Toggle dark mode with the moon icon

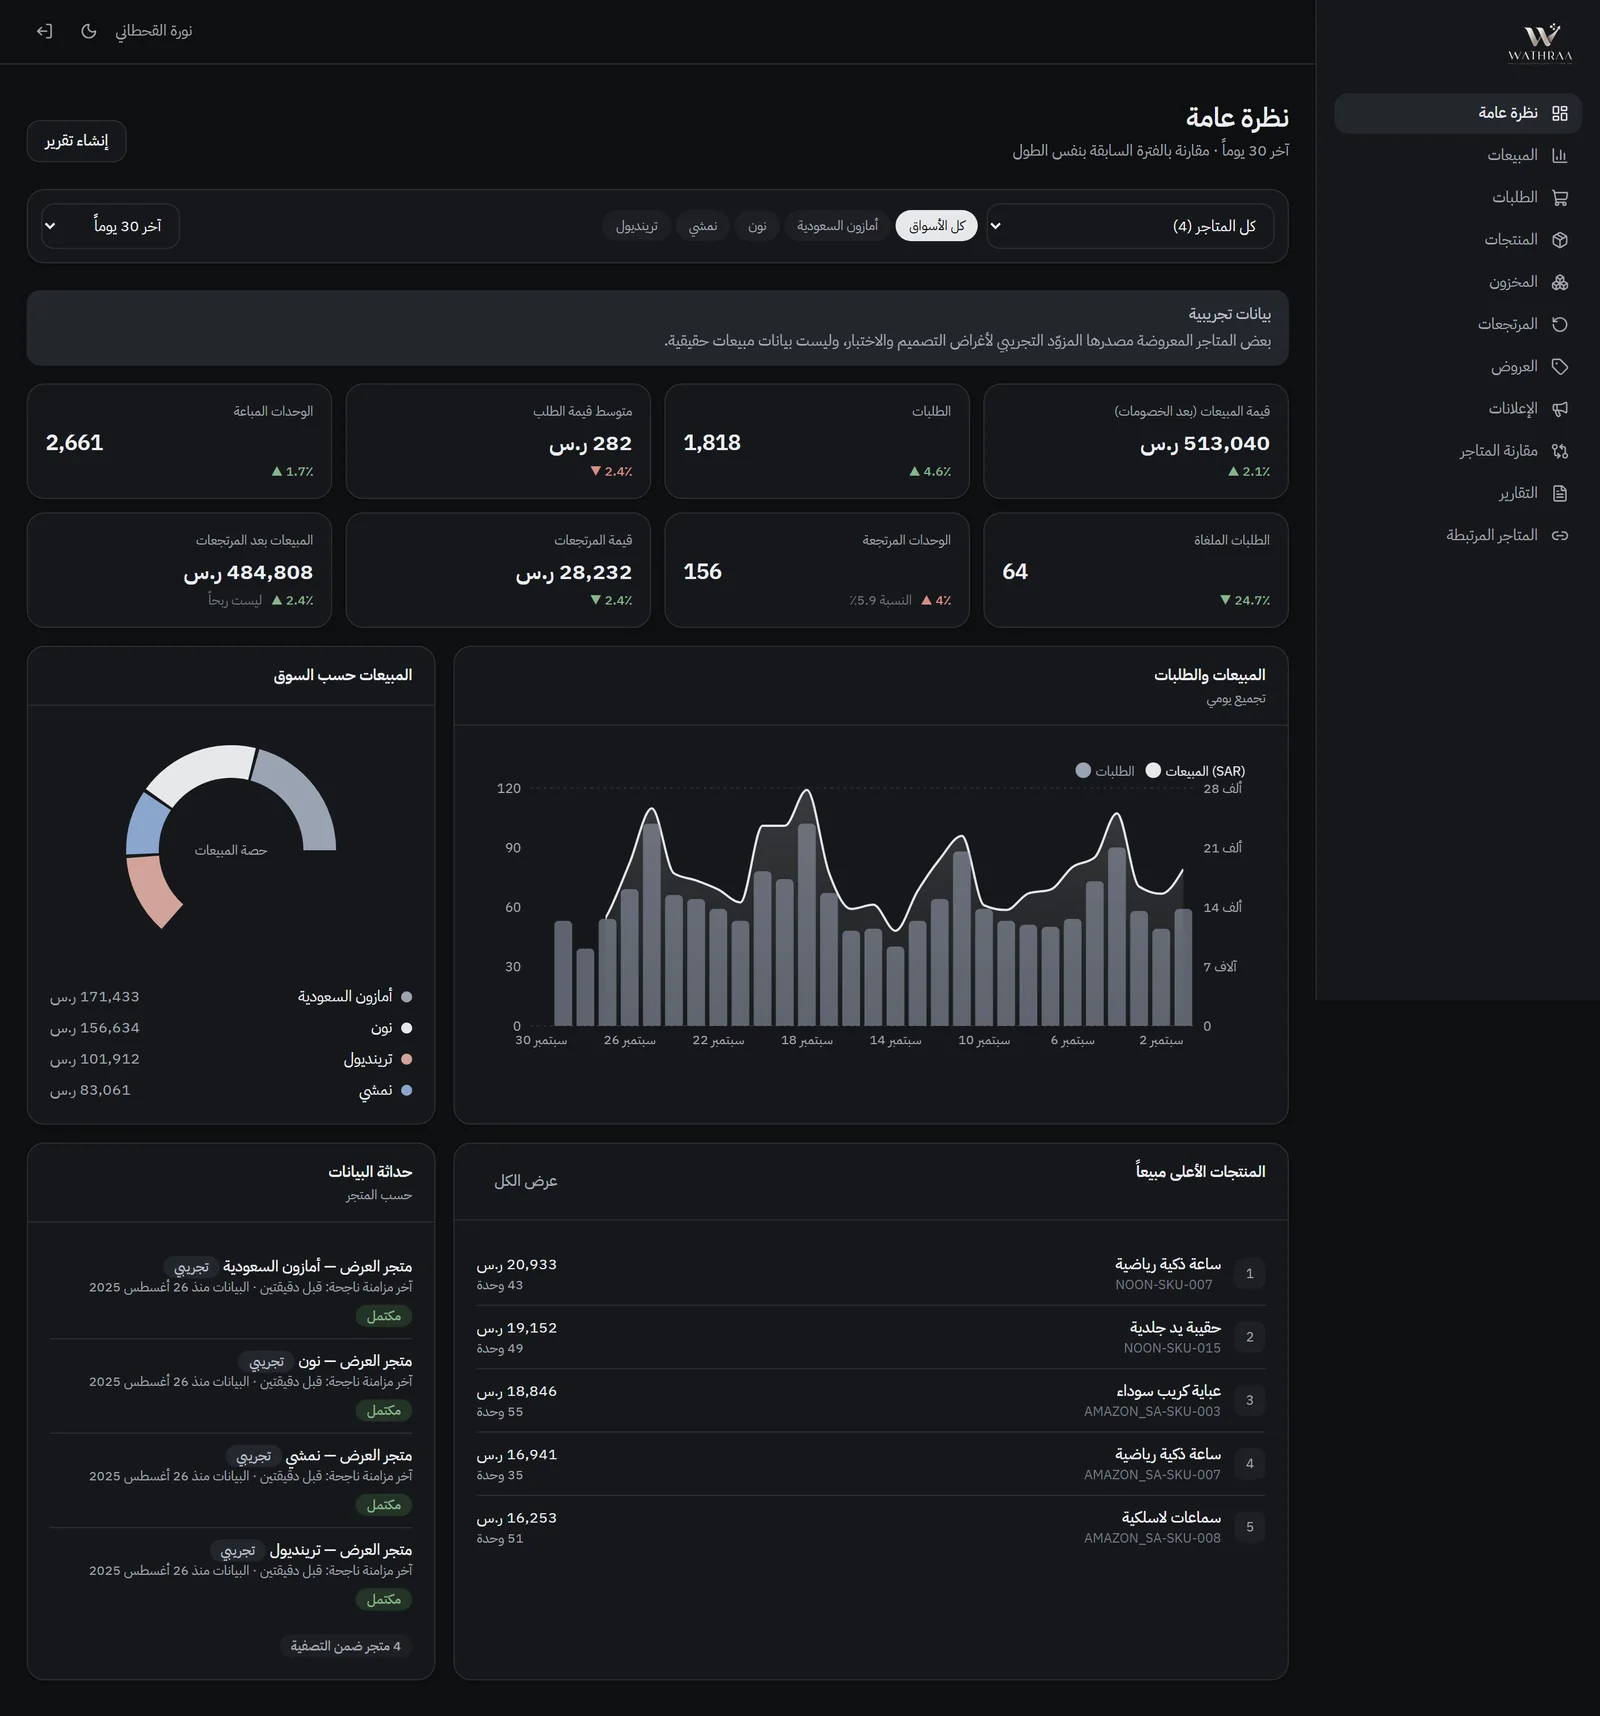(x=89, y=31)
